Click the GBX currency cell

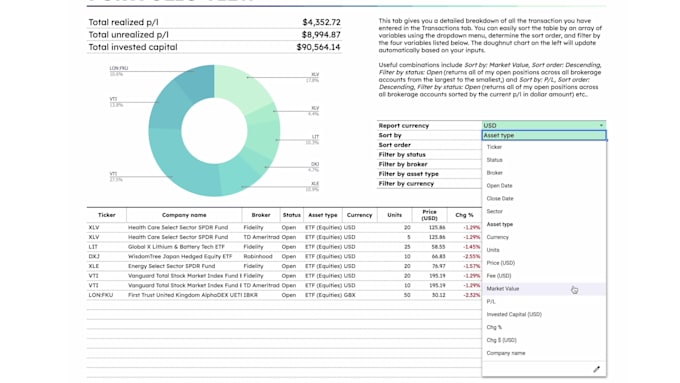360,295
